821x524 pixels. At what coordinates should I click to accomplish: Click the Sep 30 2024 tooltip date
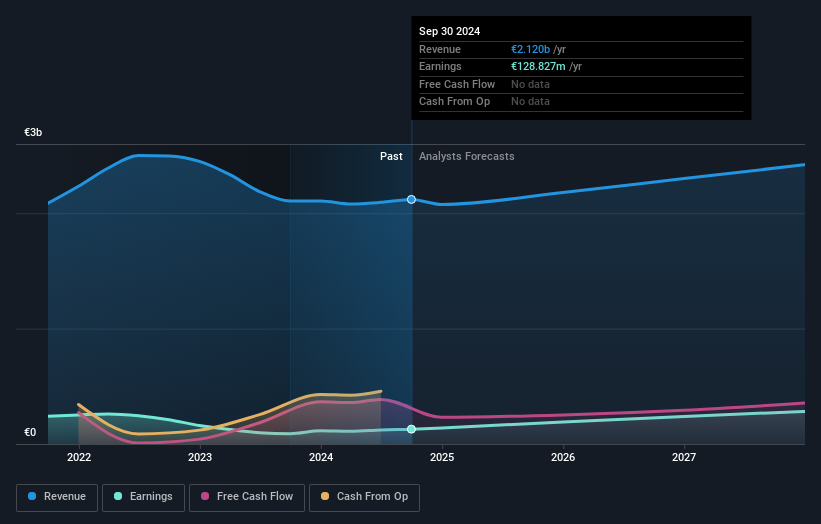(449, 31)
